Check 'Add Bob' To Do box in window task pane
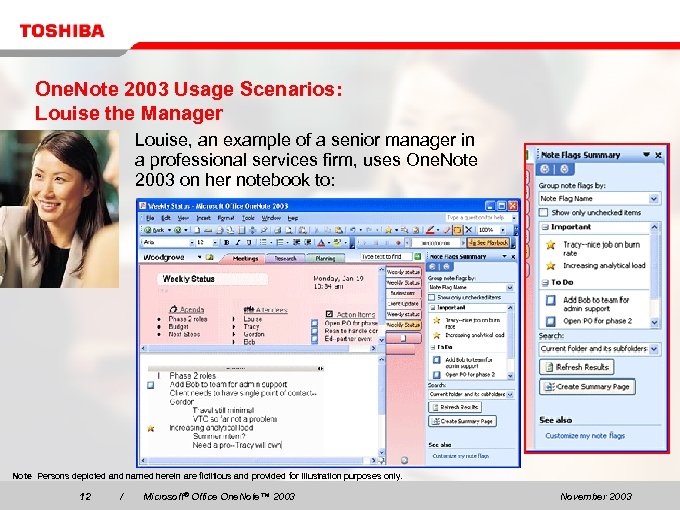This screenshot has width=680, height=510. (437, 360)
